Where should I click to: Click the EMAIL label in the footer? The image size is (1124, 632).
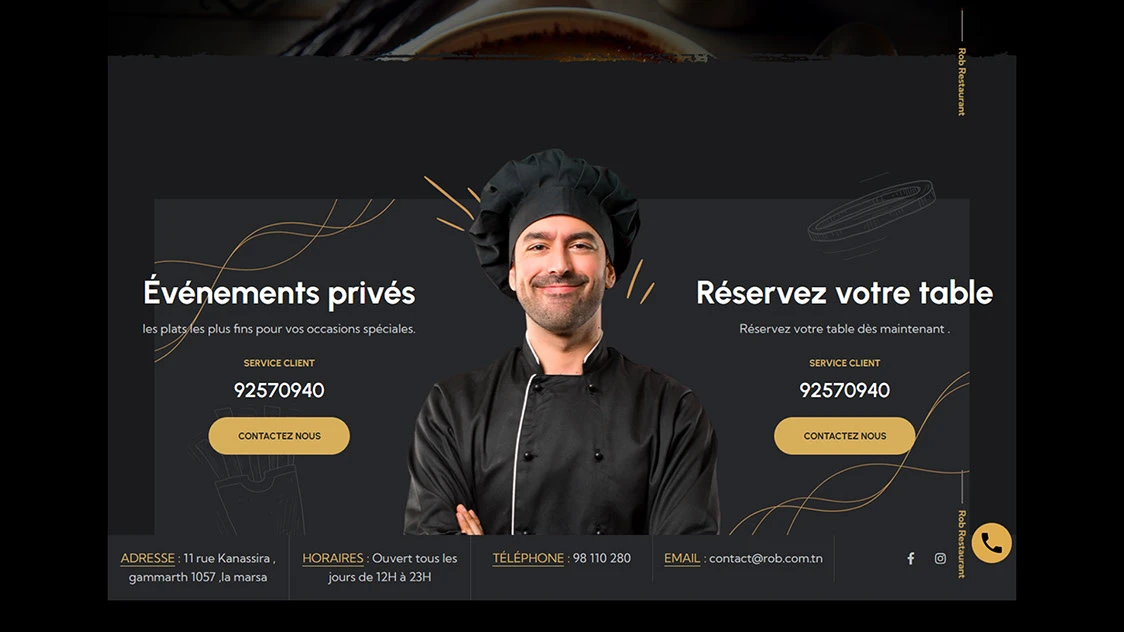(682, 558)
